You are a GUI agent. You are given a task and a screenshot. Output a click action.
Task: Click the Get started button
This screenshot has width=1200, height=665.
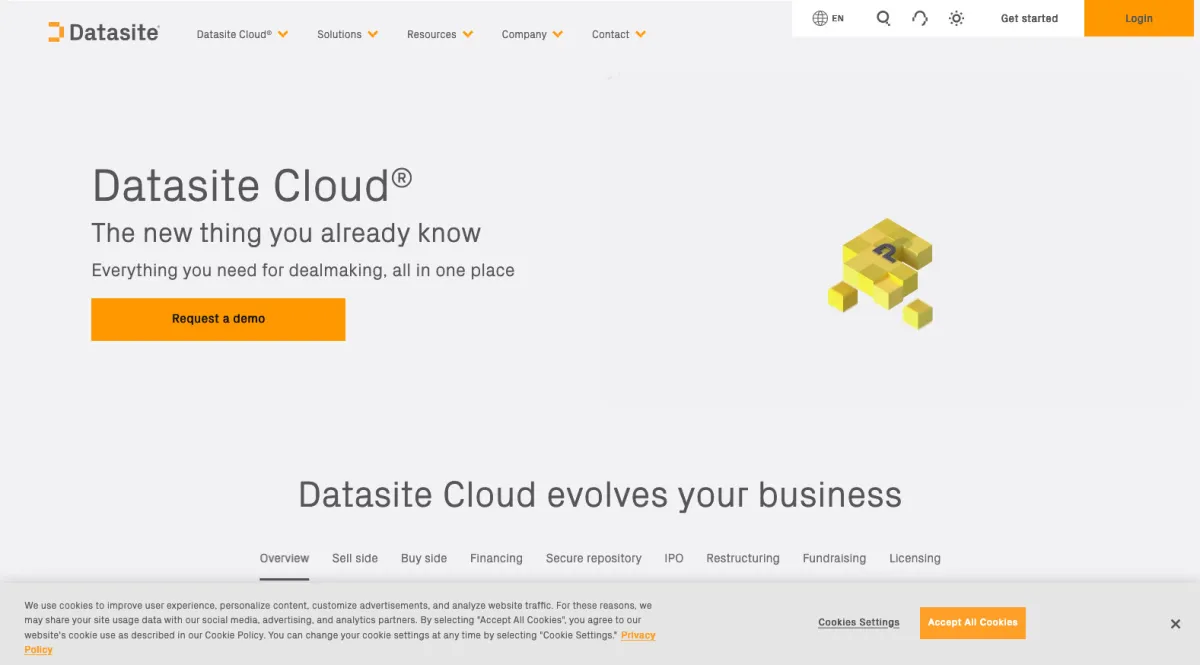pos(1029,18)
